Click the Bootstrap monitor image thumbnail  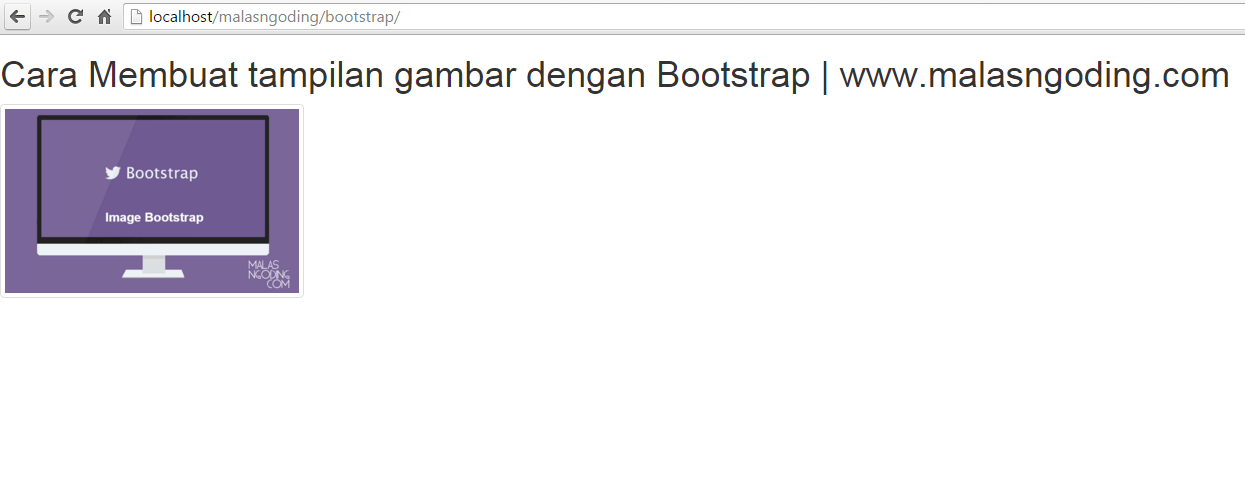(x=152, y=201)
